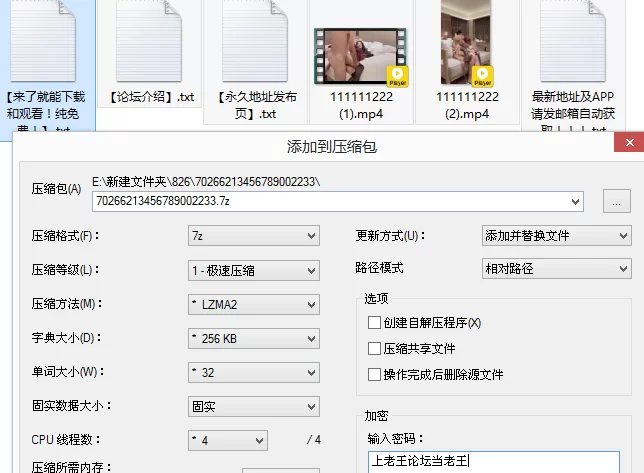Close the 添加到压缩包 dialog
Image resolution: width=644 pixels, height=473 pixels.
point(629,142)
